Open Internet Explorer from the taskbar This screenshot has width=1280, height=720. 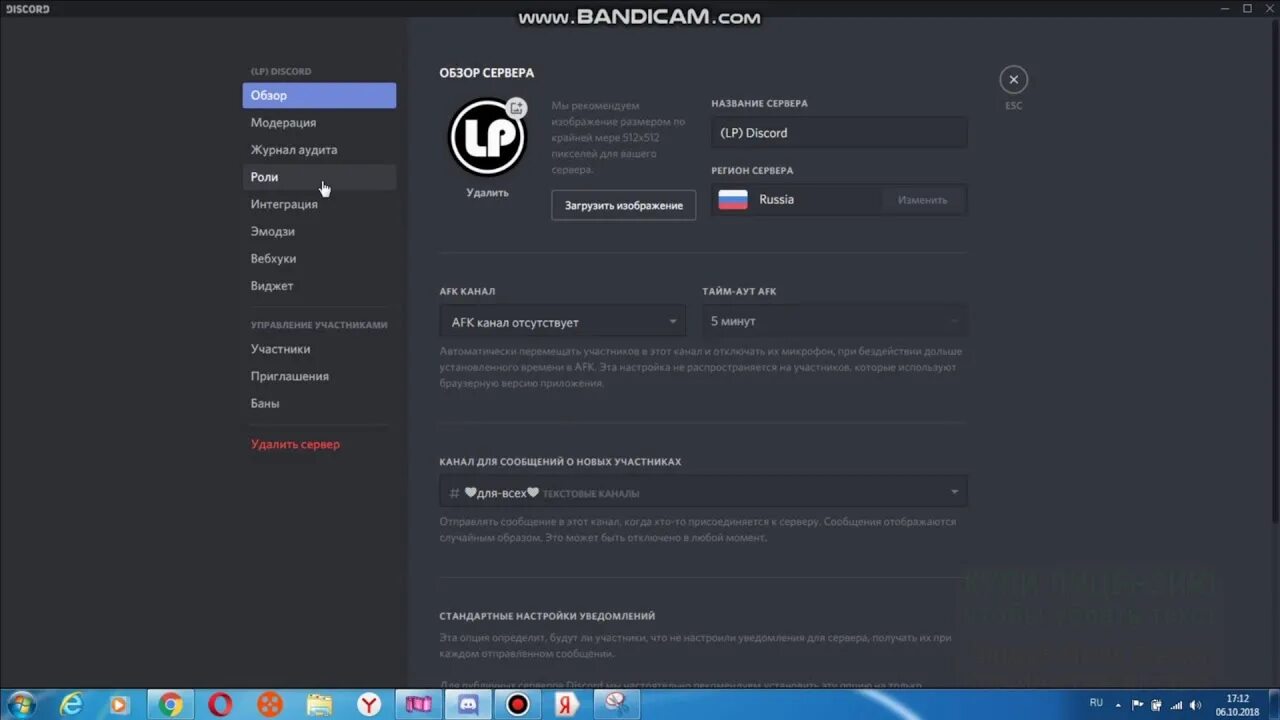click(x=71, y=704)
